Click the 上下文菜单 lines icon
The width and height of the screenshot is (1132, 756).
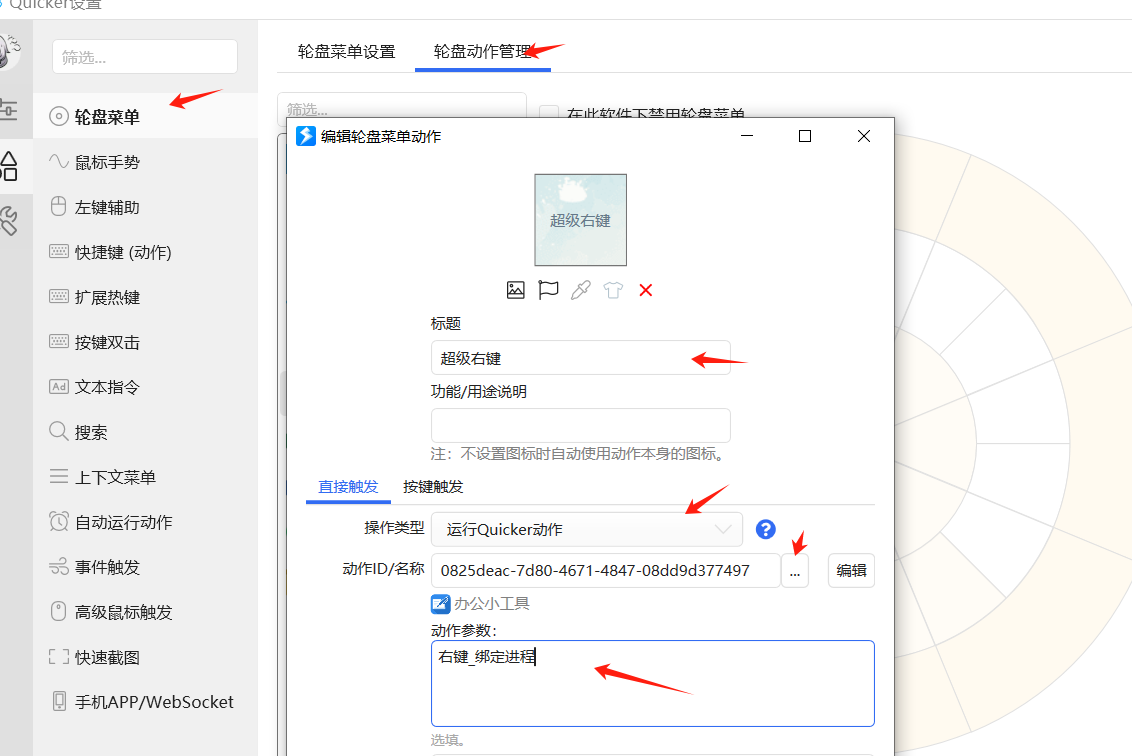[58, 477]
